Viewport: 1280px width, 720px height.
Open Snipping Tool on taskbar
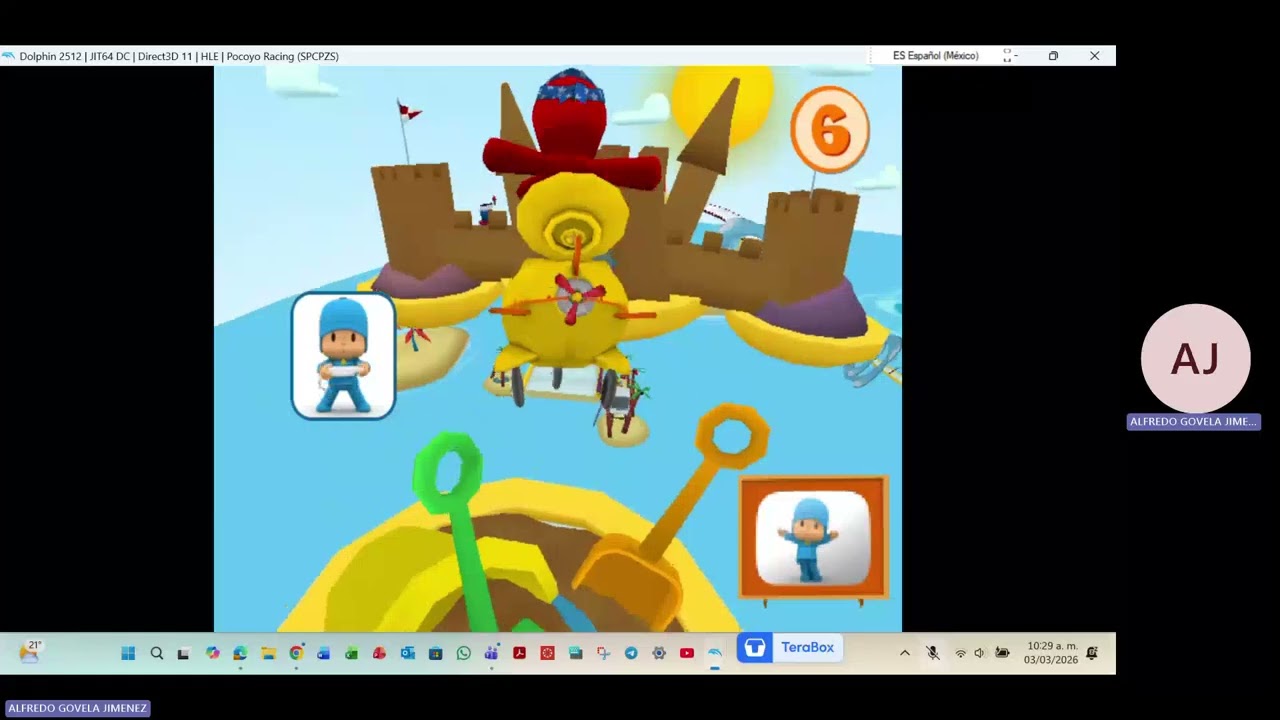603,653
